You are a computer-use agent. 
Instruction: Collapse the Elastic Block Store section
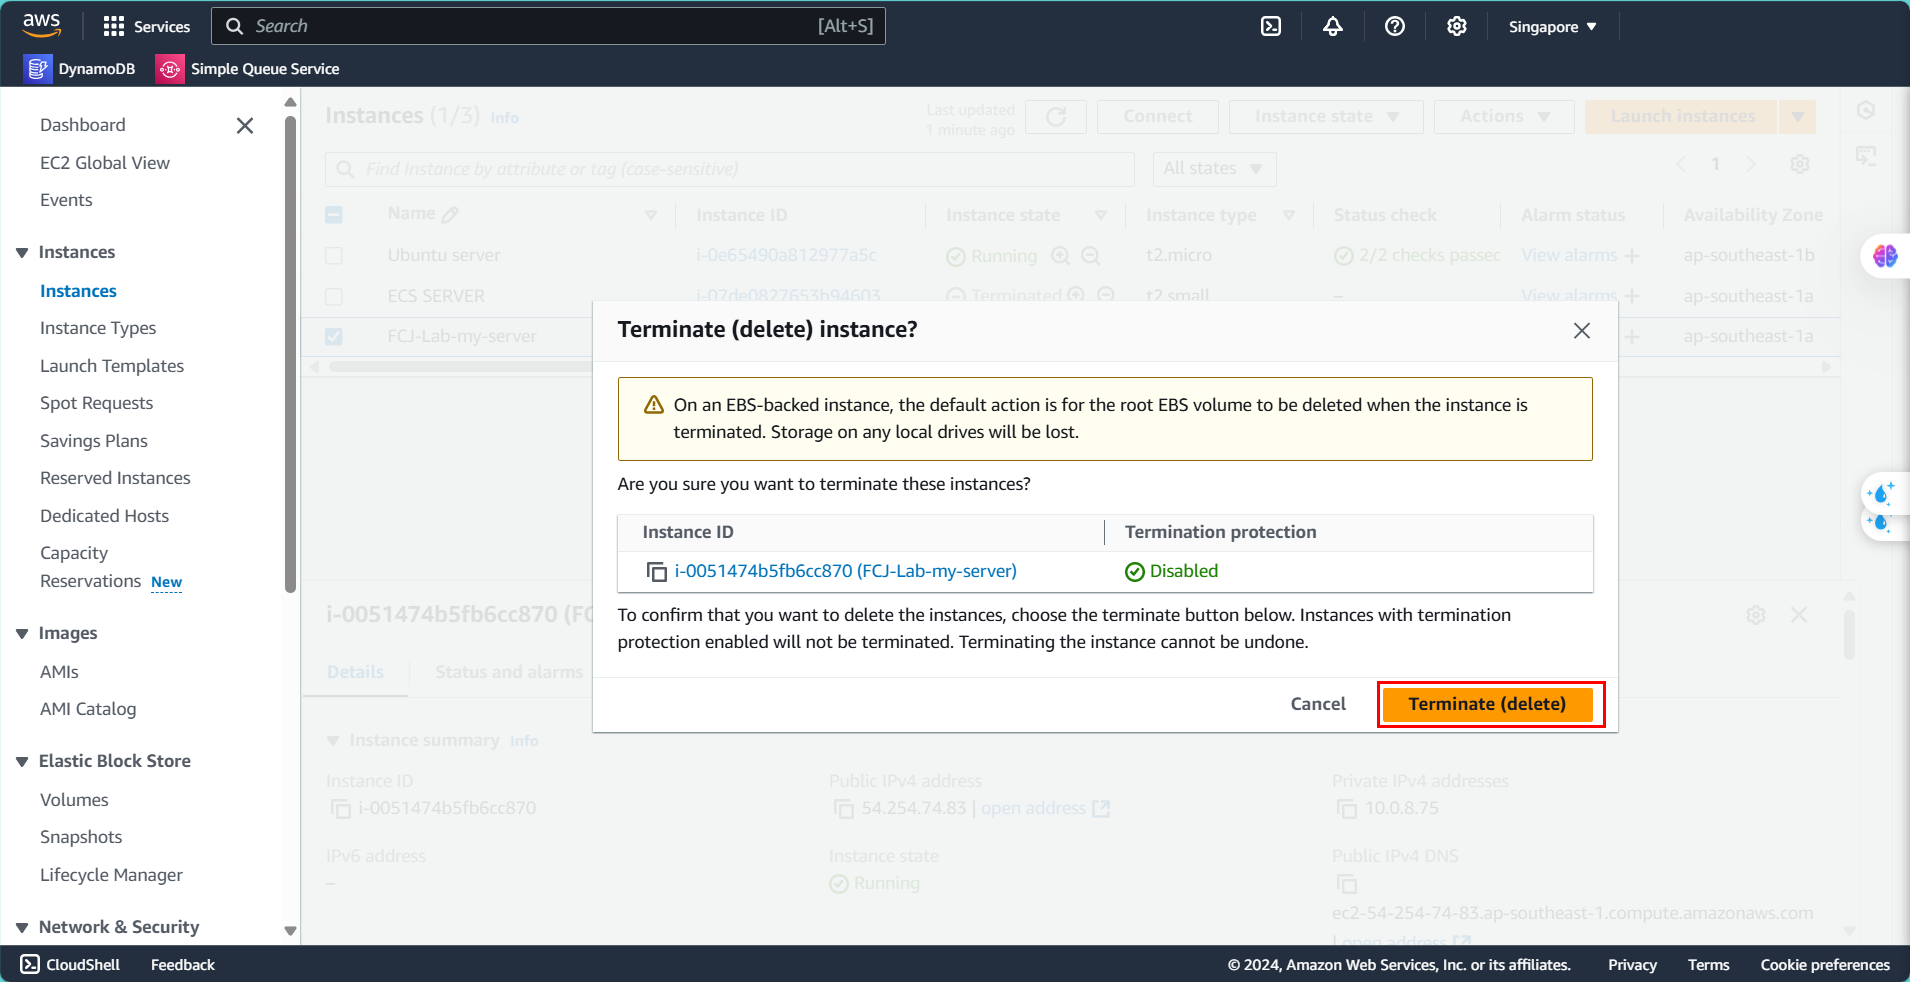coord(22,762)
